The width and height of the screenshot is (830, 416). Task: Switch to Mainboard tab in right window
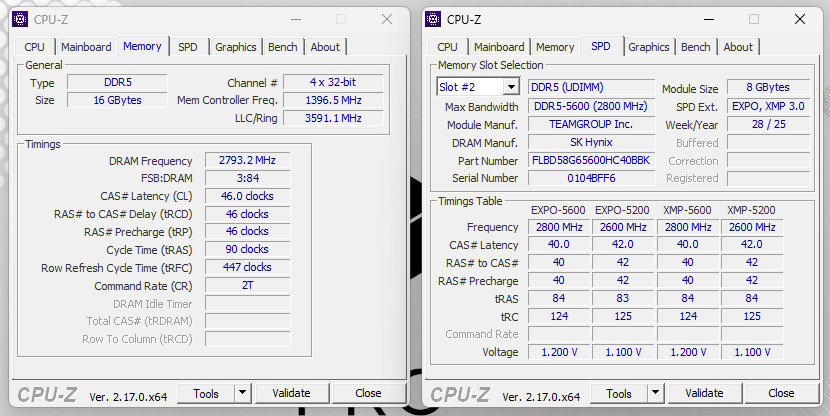pos(499,47)
